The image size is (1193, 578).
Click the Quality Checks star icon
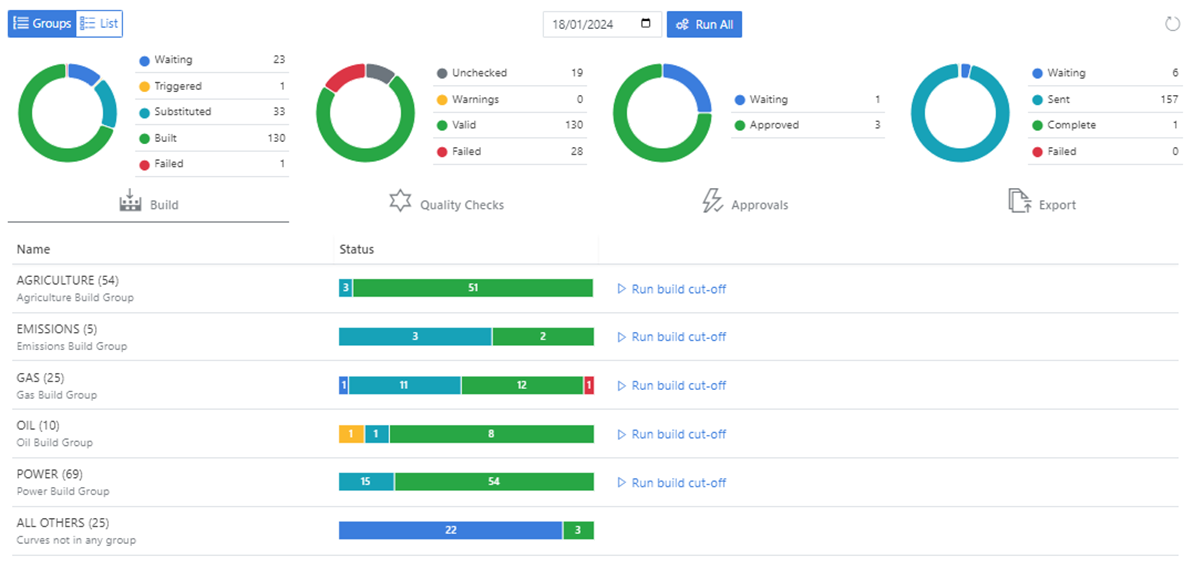point(400,200)
